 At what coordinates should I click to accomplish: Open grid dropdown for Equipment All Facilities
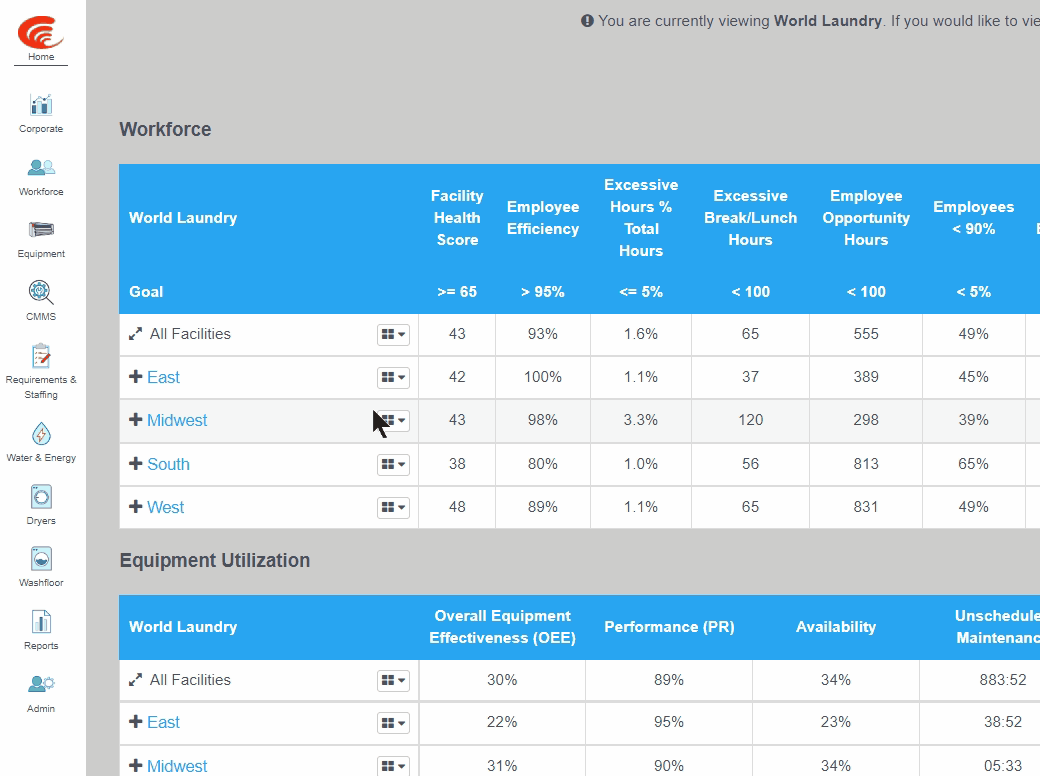393,680
